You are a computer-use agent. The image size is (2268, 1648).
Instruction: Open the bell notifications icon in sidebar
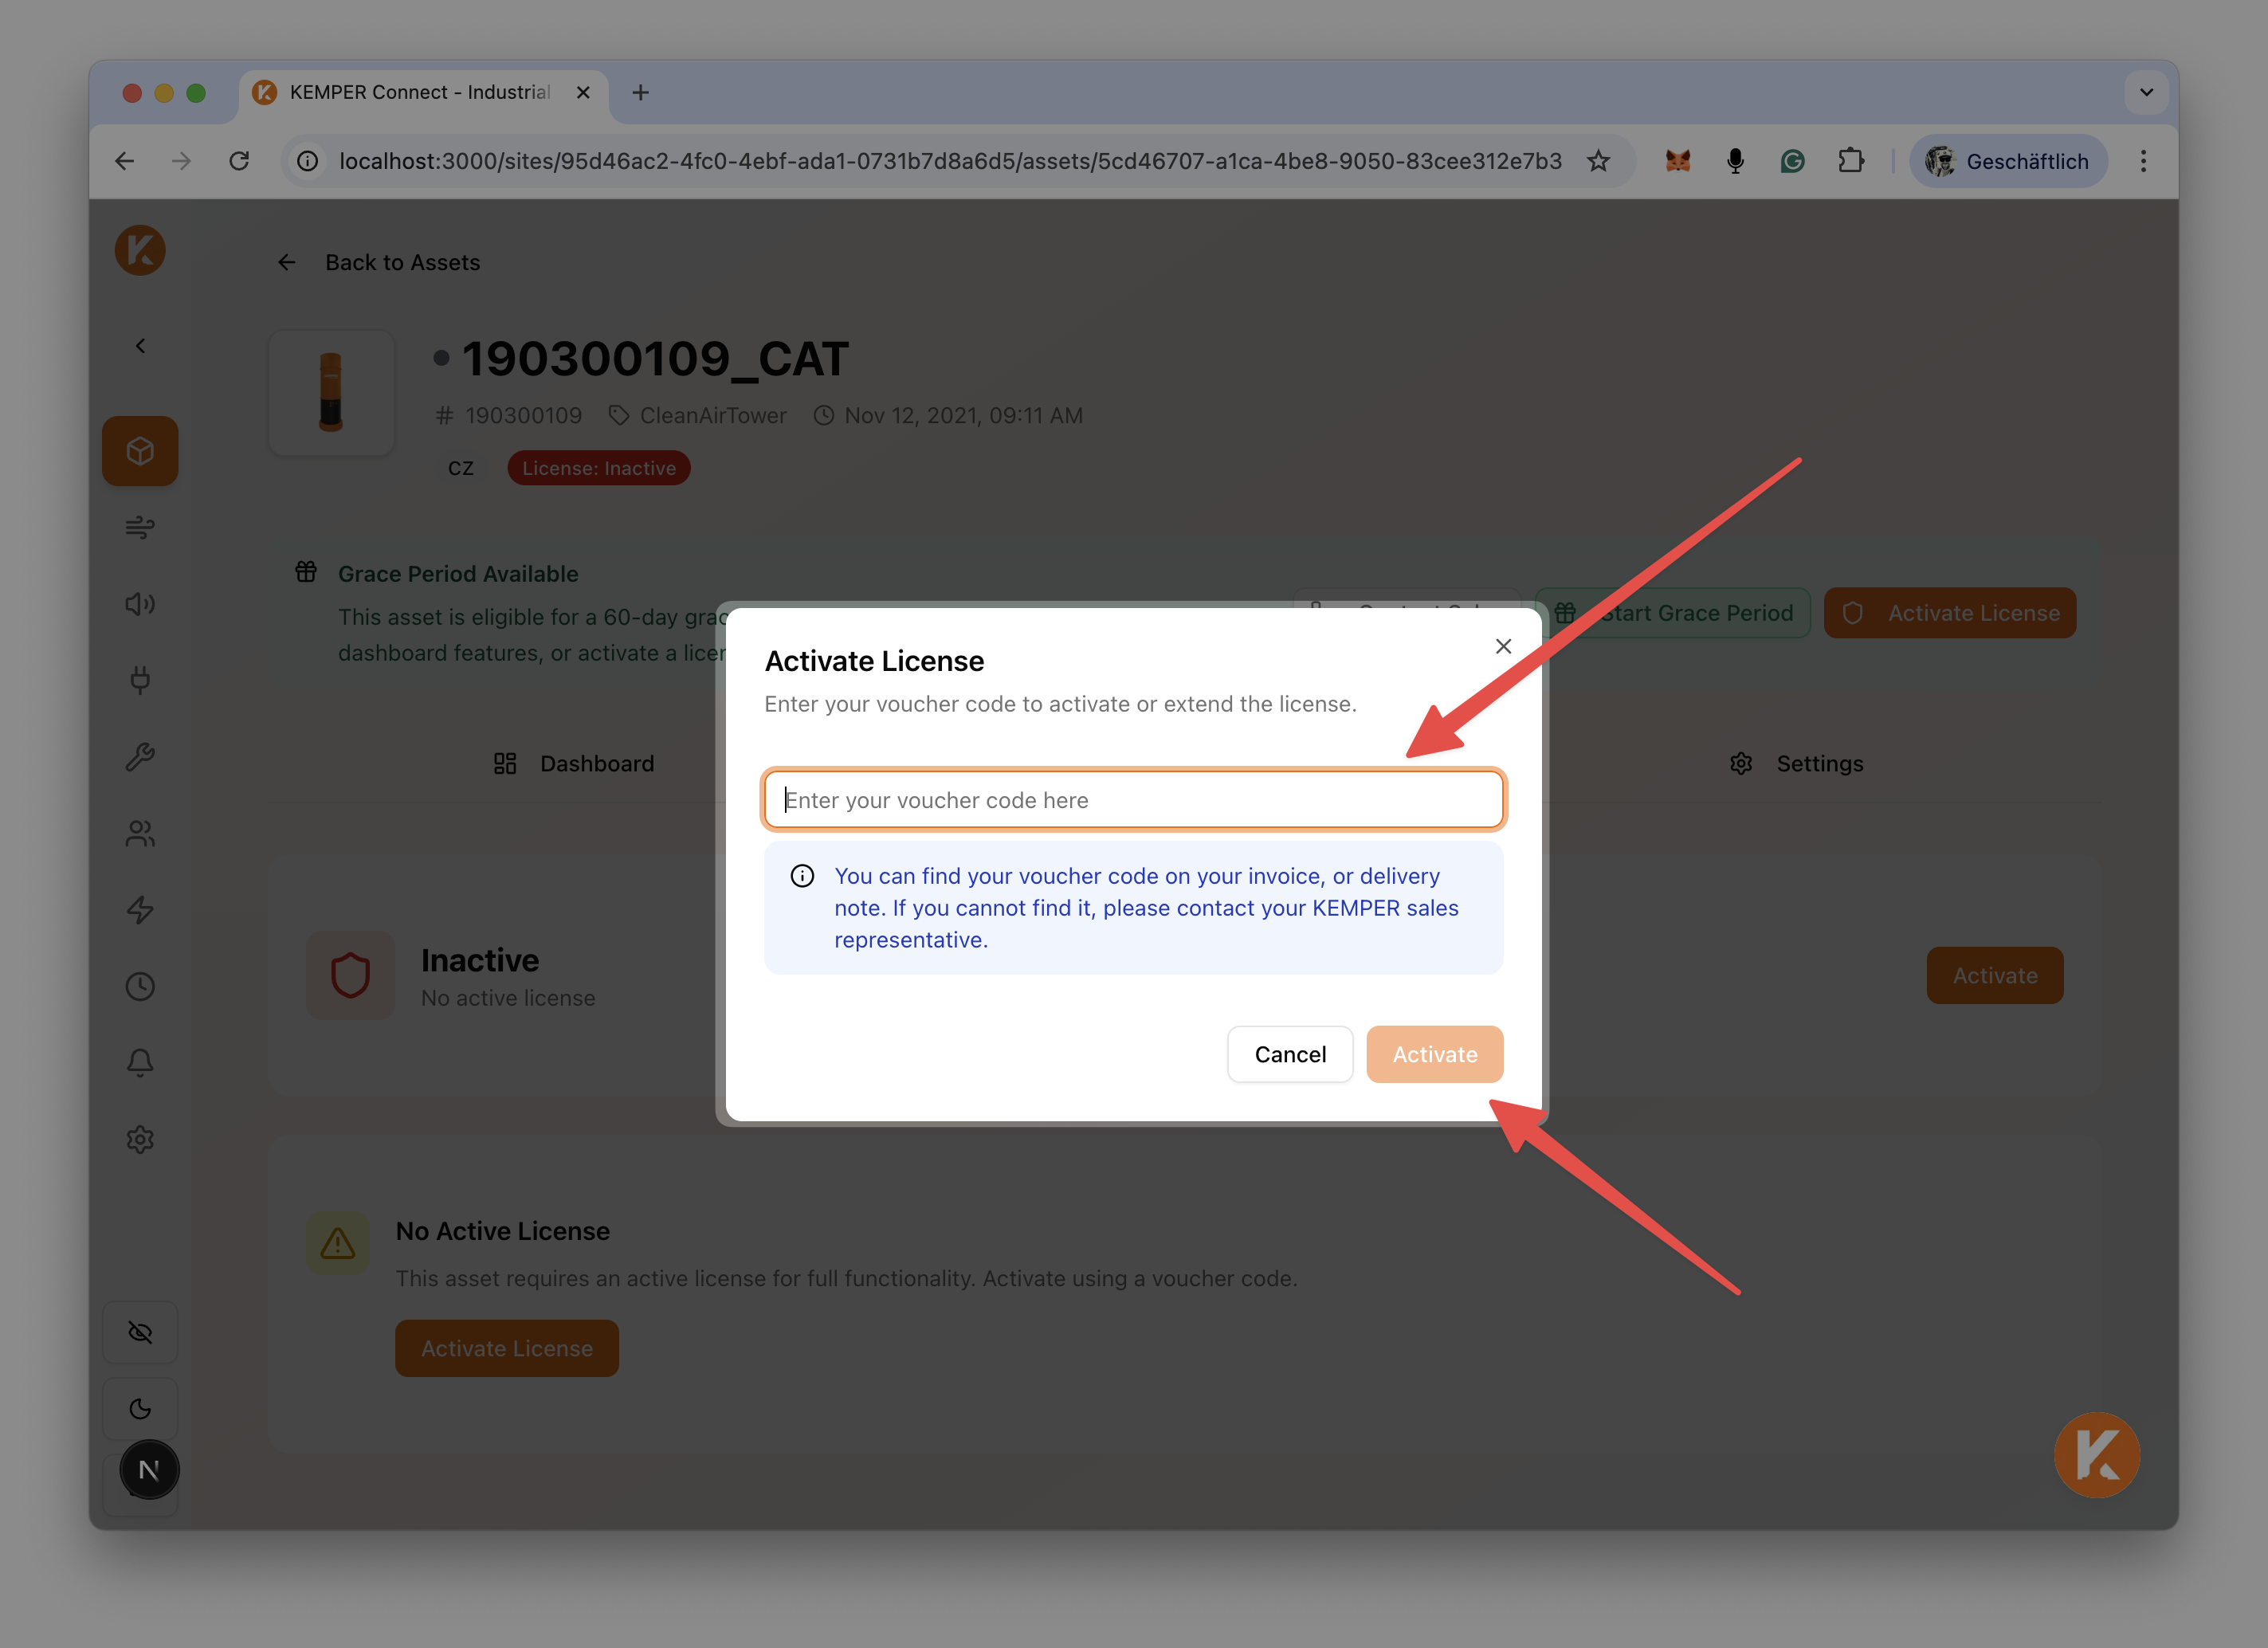pos(140,1063)
